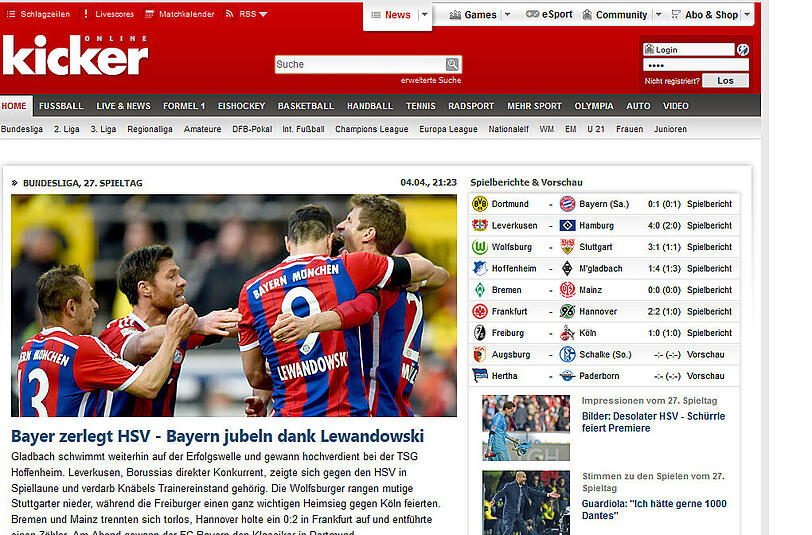Open the Community tab
Screen dimensions: 812x535
[615, 15]
